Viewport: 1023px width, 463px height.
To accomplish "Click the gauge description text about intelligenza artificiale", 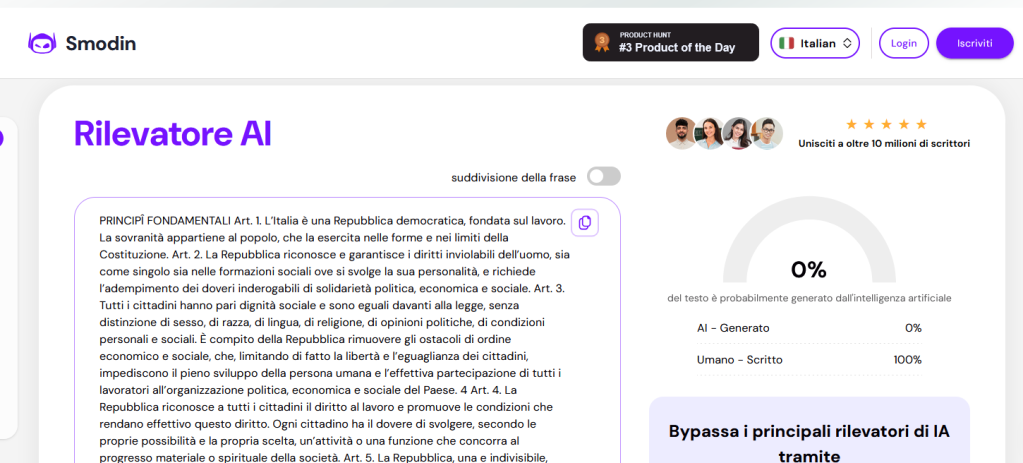I will point(809,298).
